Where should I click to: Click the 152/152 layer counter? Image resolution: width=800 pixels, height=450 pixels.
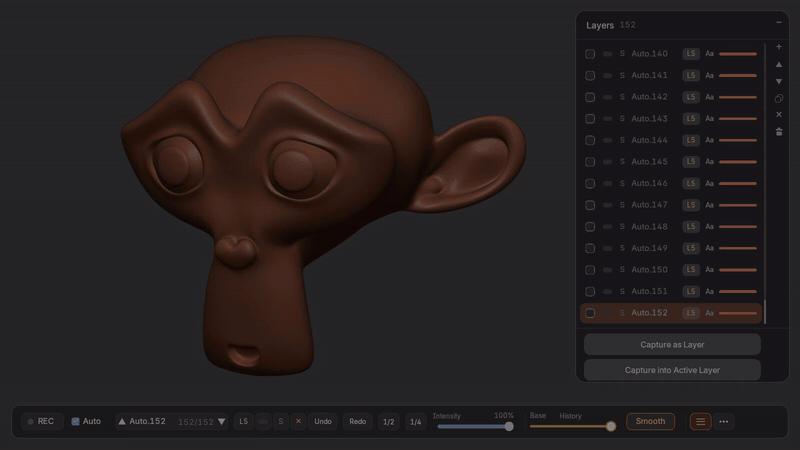[195, 422]
